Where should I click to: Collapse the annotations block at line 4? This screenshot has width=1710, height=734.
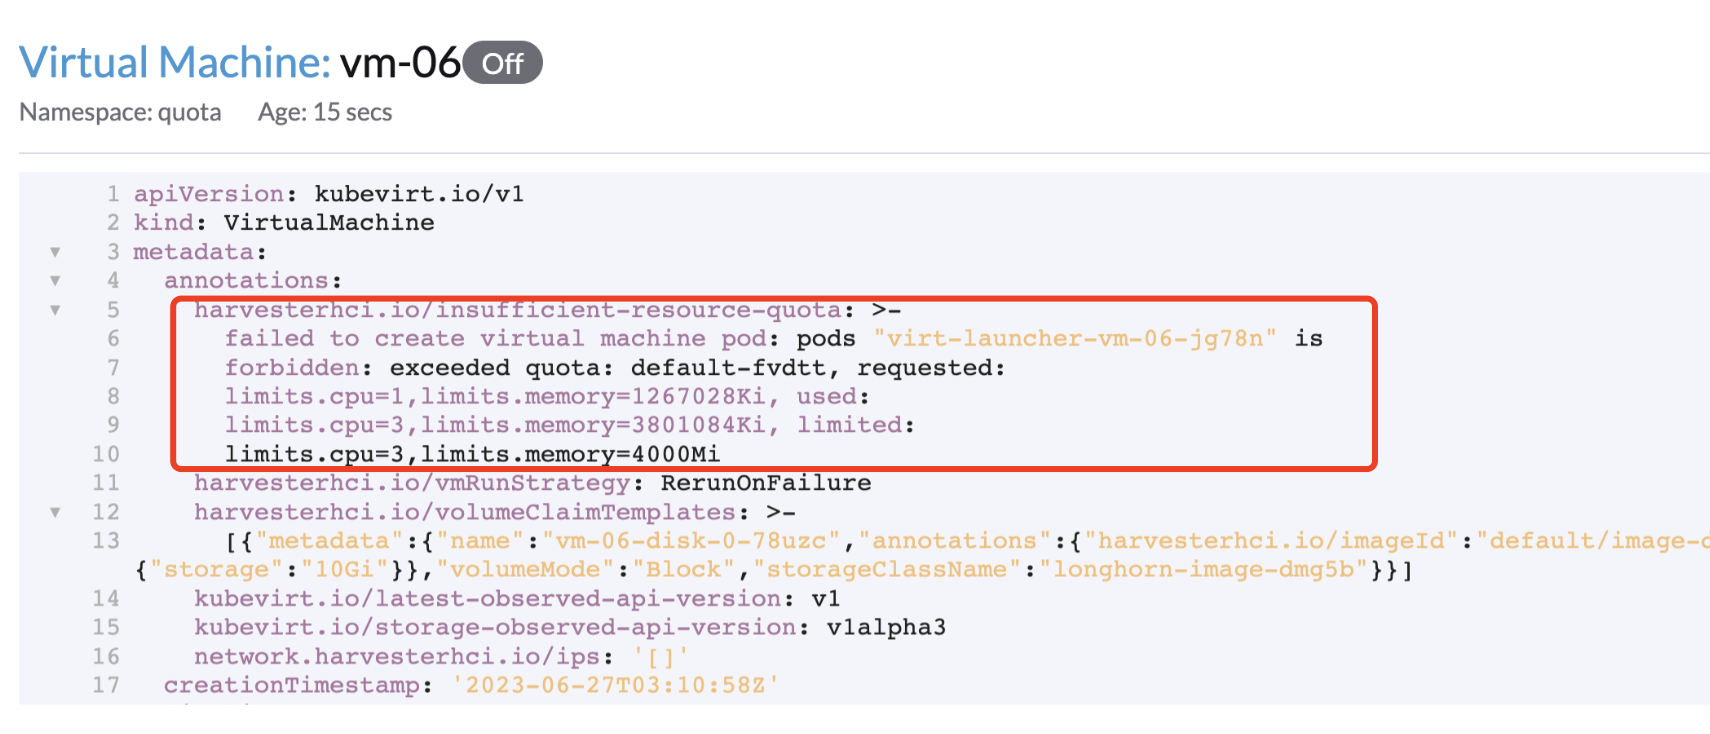click(55, 281)
